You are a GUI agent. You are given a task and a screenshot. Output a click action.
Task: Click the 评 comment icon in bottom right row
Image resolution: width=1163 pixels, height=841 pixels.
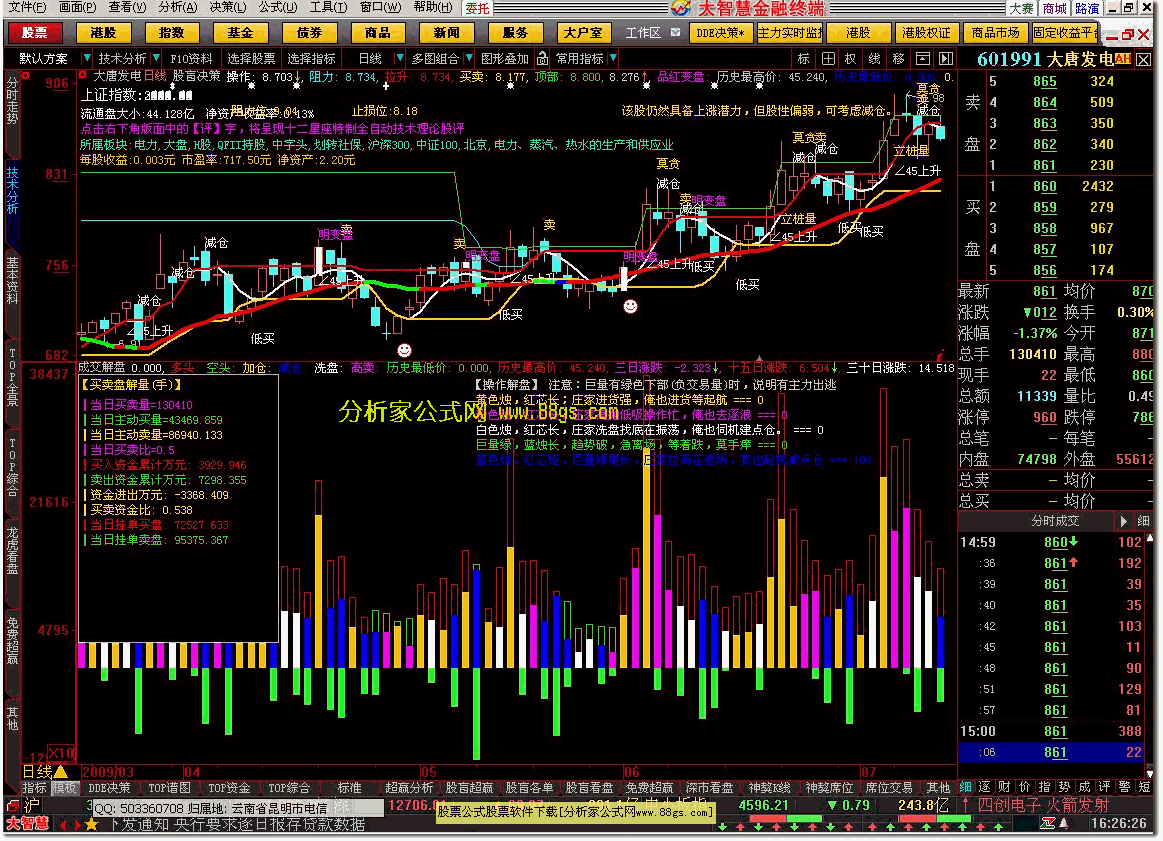1105,787
